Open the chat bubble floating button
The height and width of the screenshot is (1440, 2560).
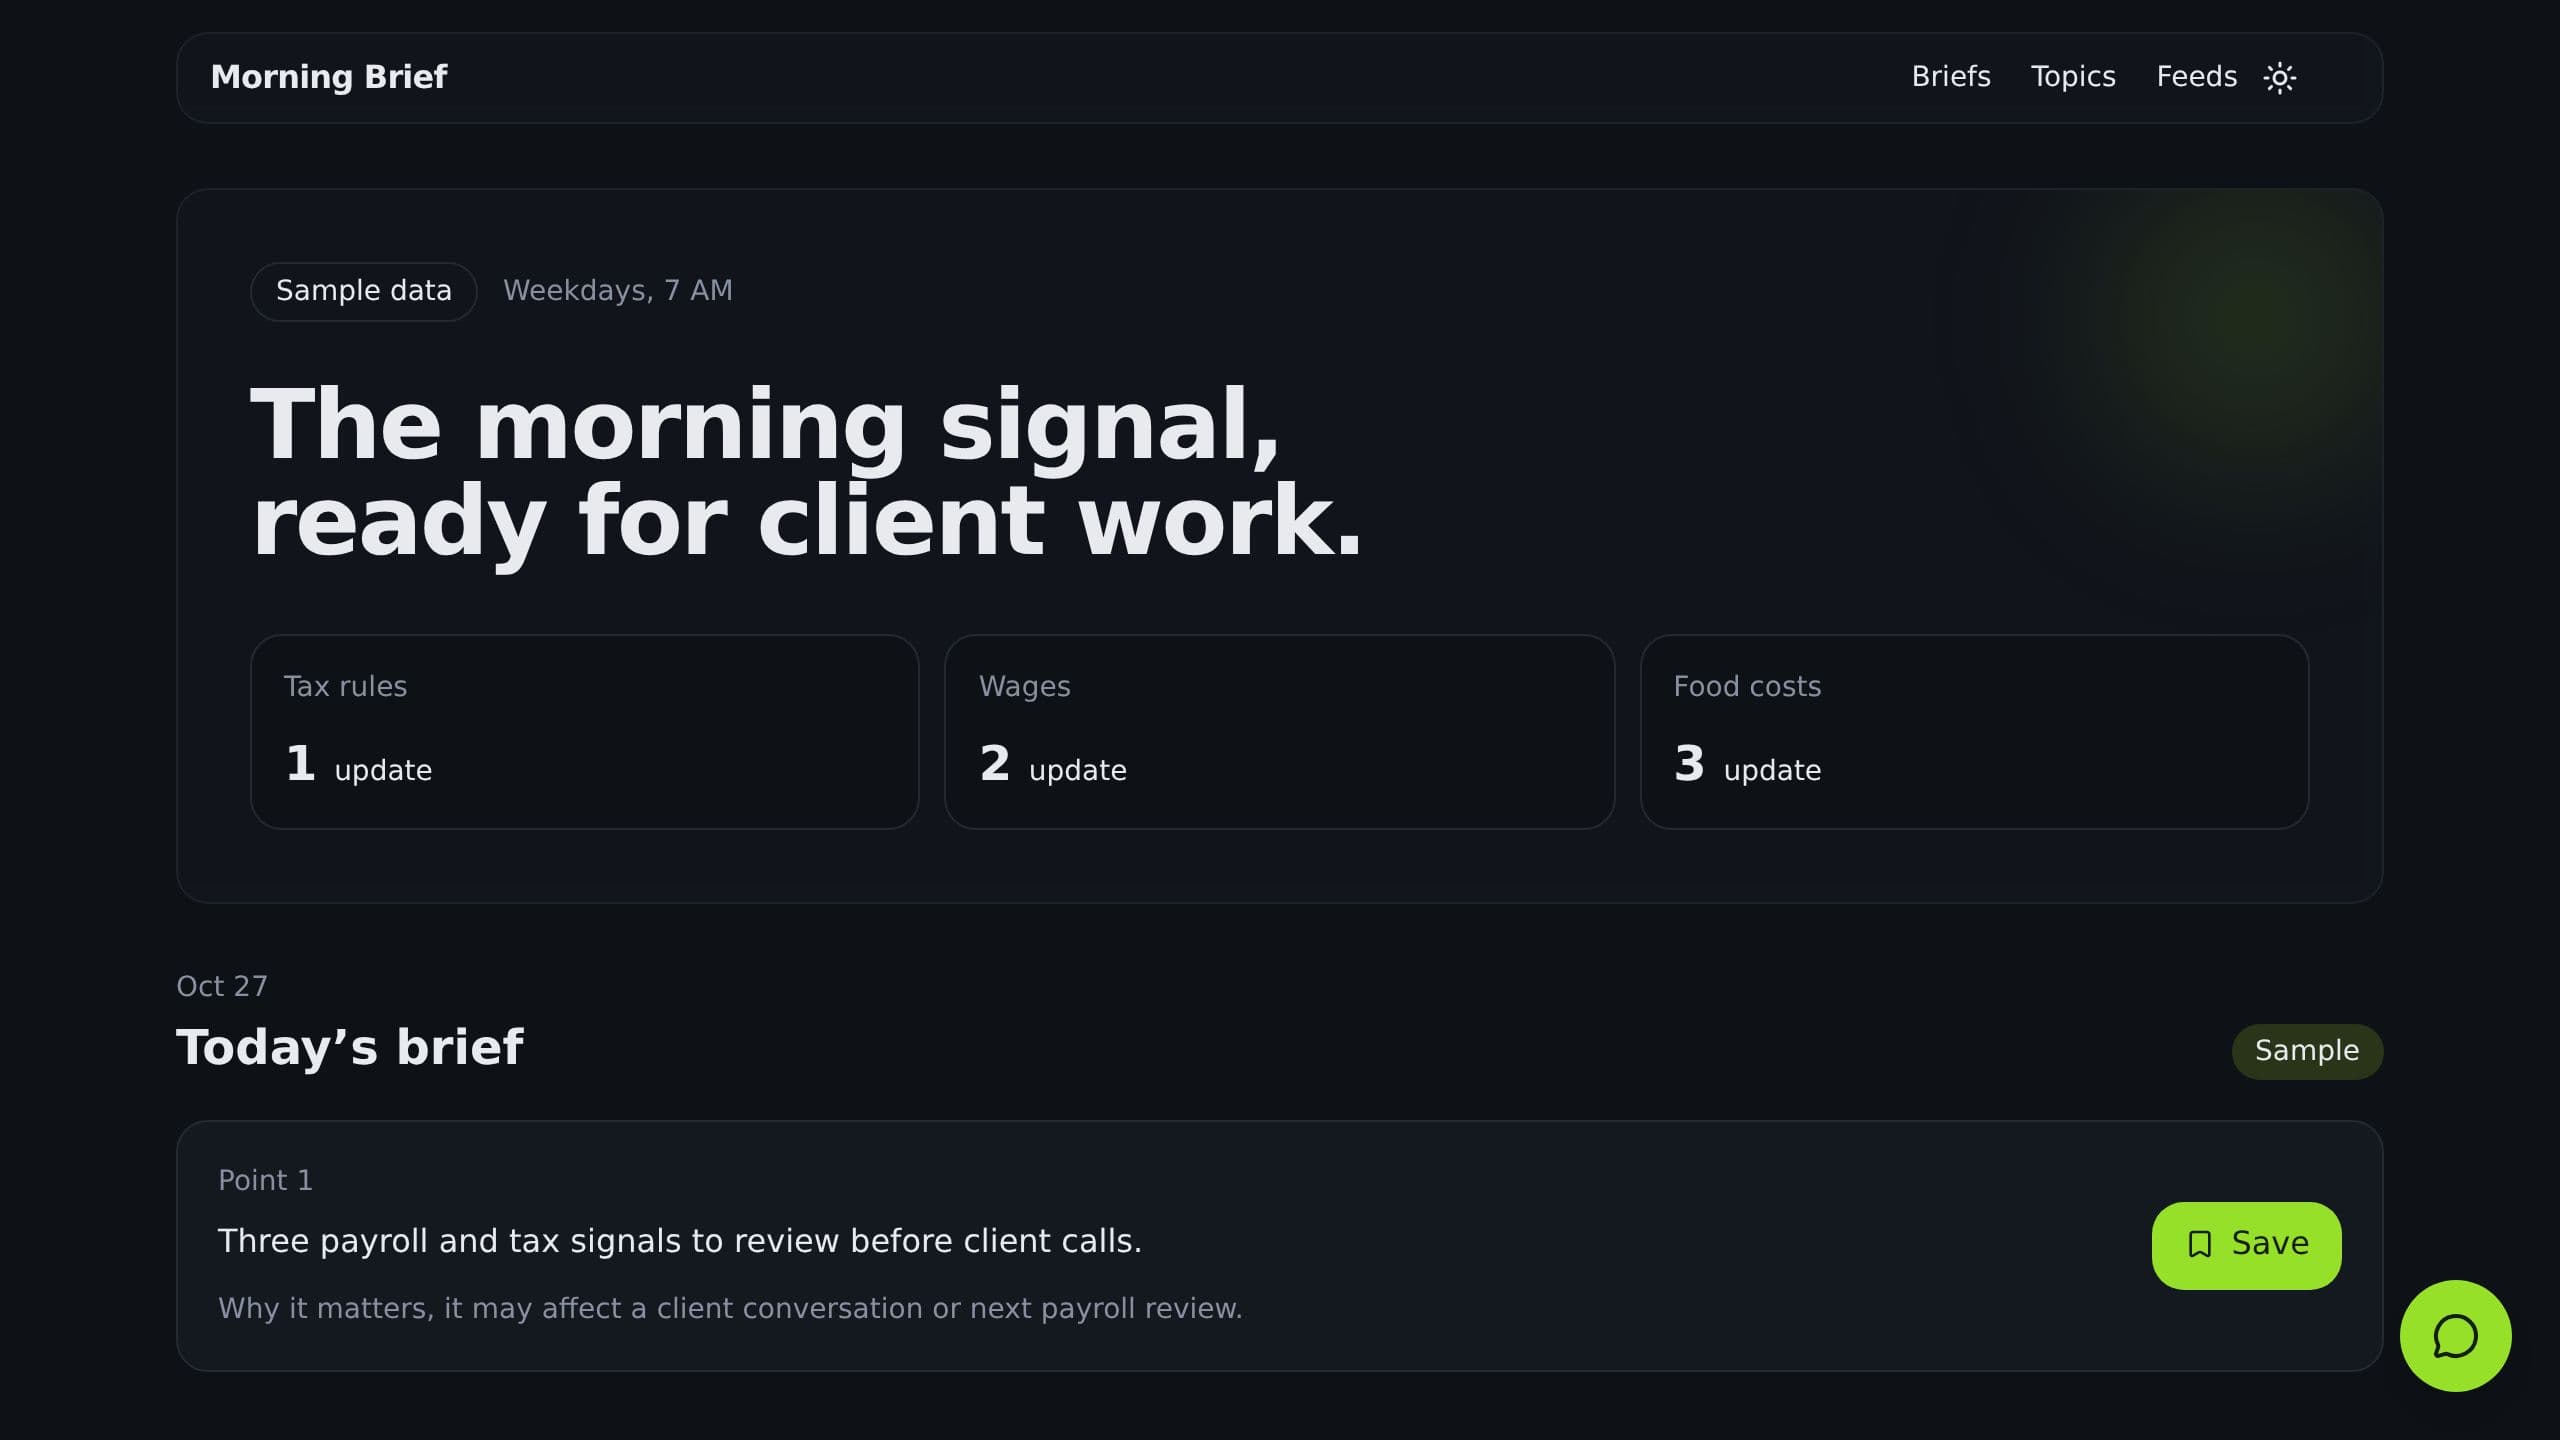[2455, 1335]
